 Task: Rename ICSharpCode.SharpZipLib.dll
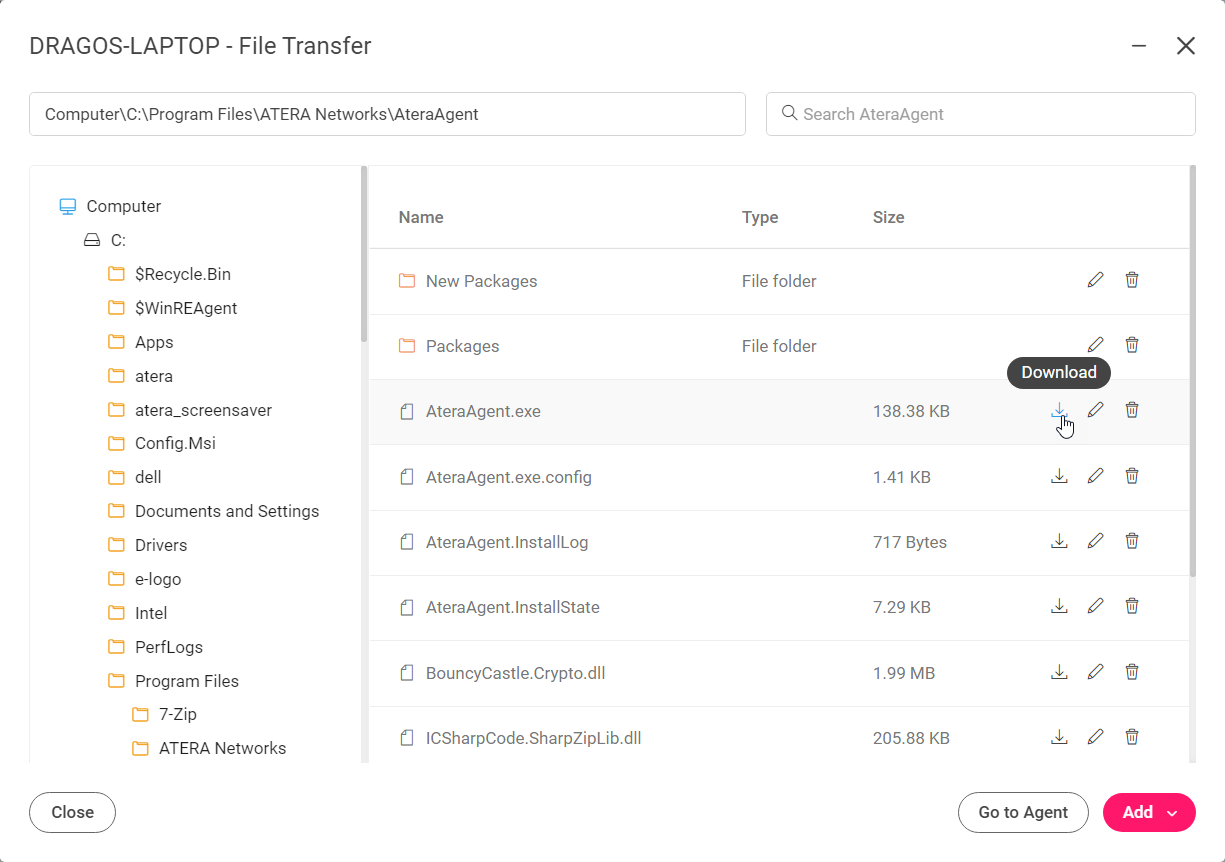[x=1095, y=737]
